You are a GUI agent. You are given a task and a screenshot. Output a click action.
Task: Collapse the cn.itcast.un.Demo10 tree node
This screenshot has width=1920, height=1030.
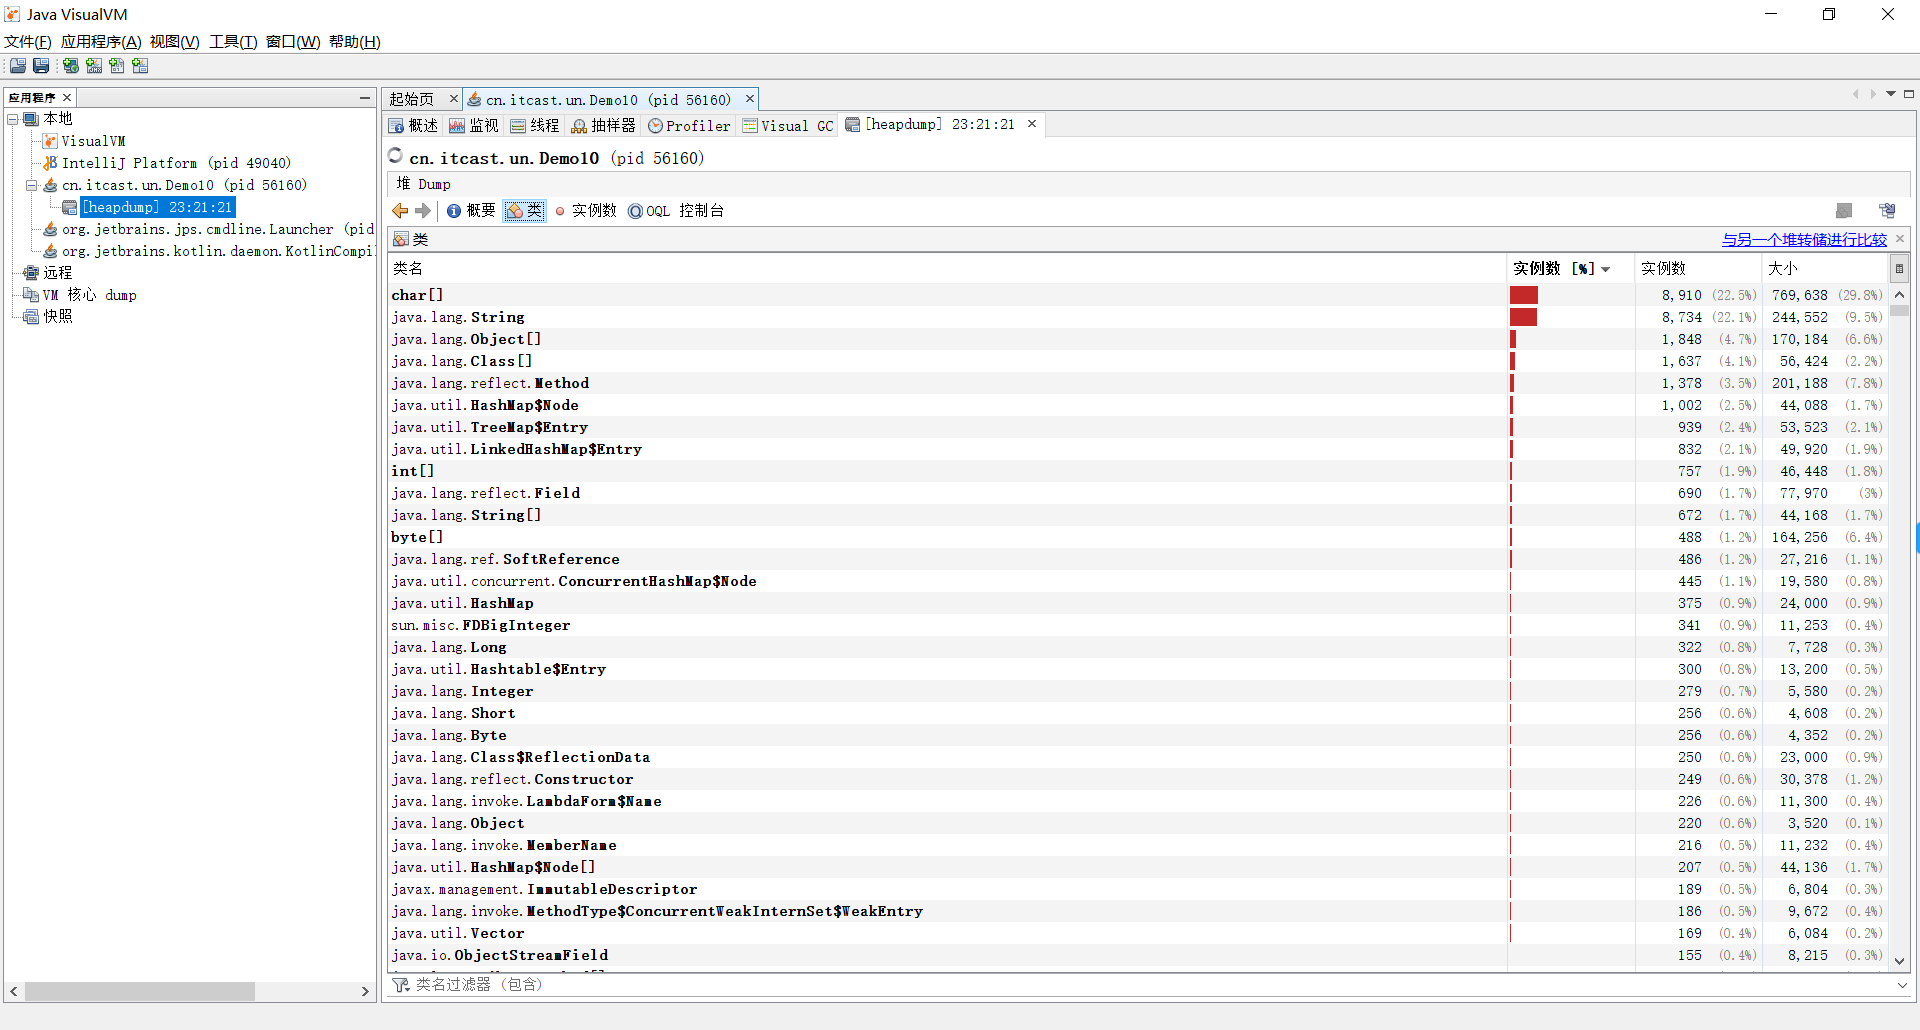[31, 185]
